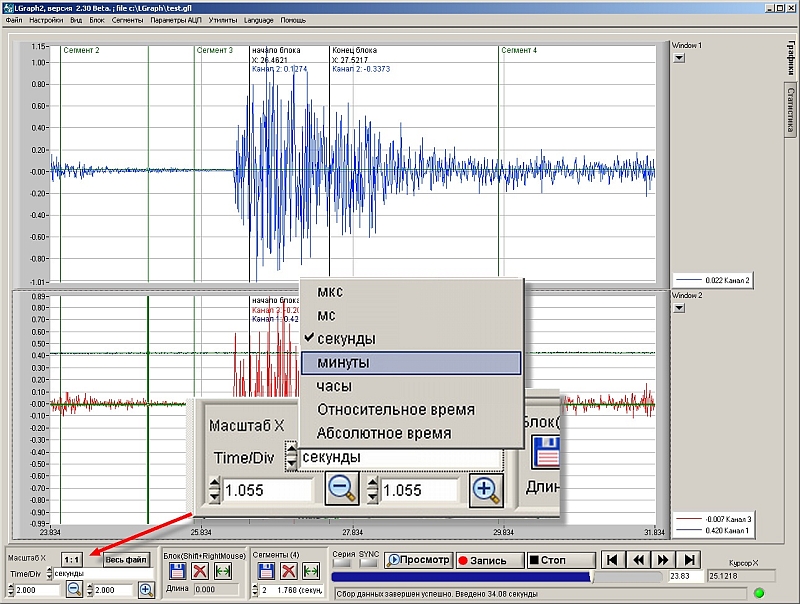
Task: Open the Помощь menu
Action: tap(293, 20)
